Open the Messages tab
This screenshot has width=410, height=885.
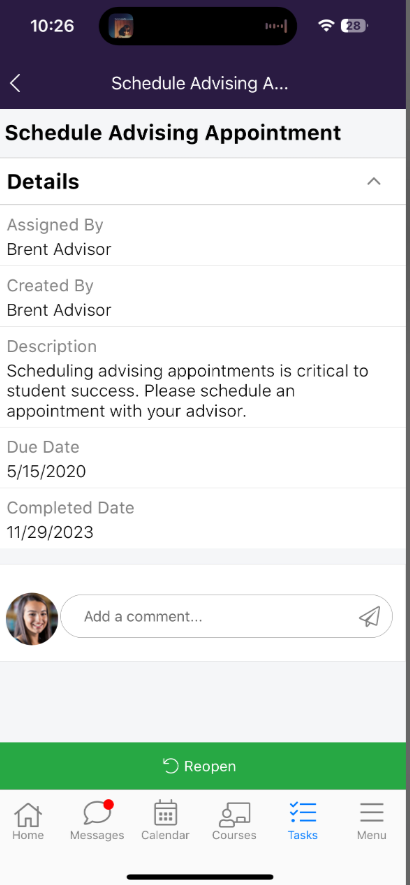coord(97,821)
